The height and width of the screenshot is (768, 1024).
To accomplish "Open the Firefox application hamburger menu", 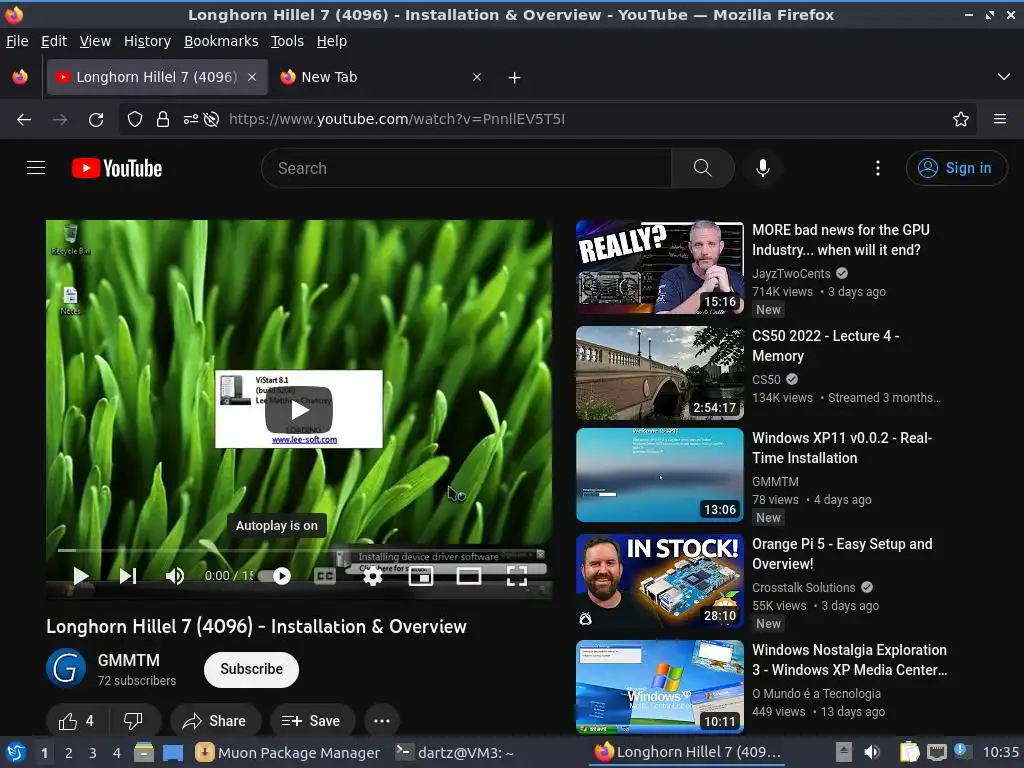I will [1000, 120].
